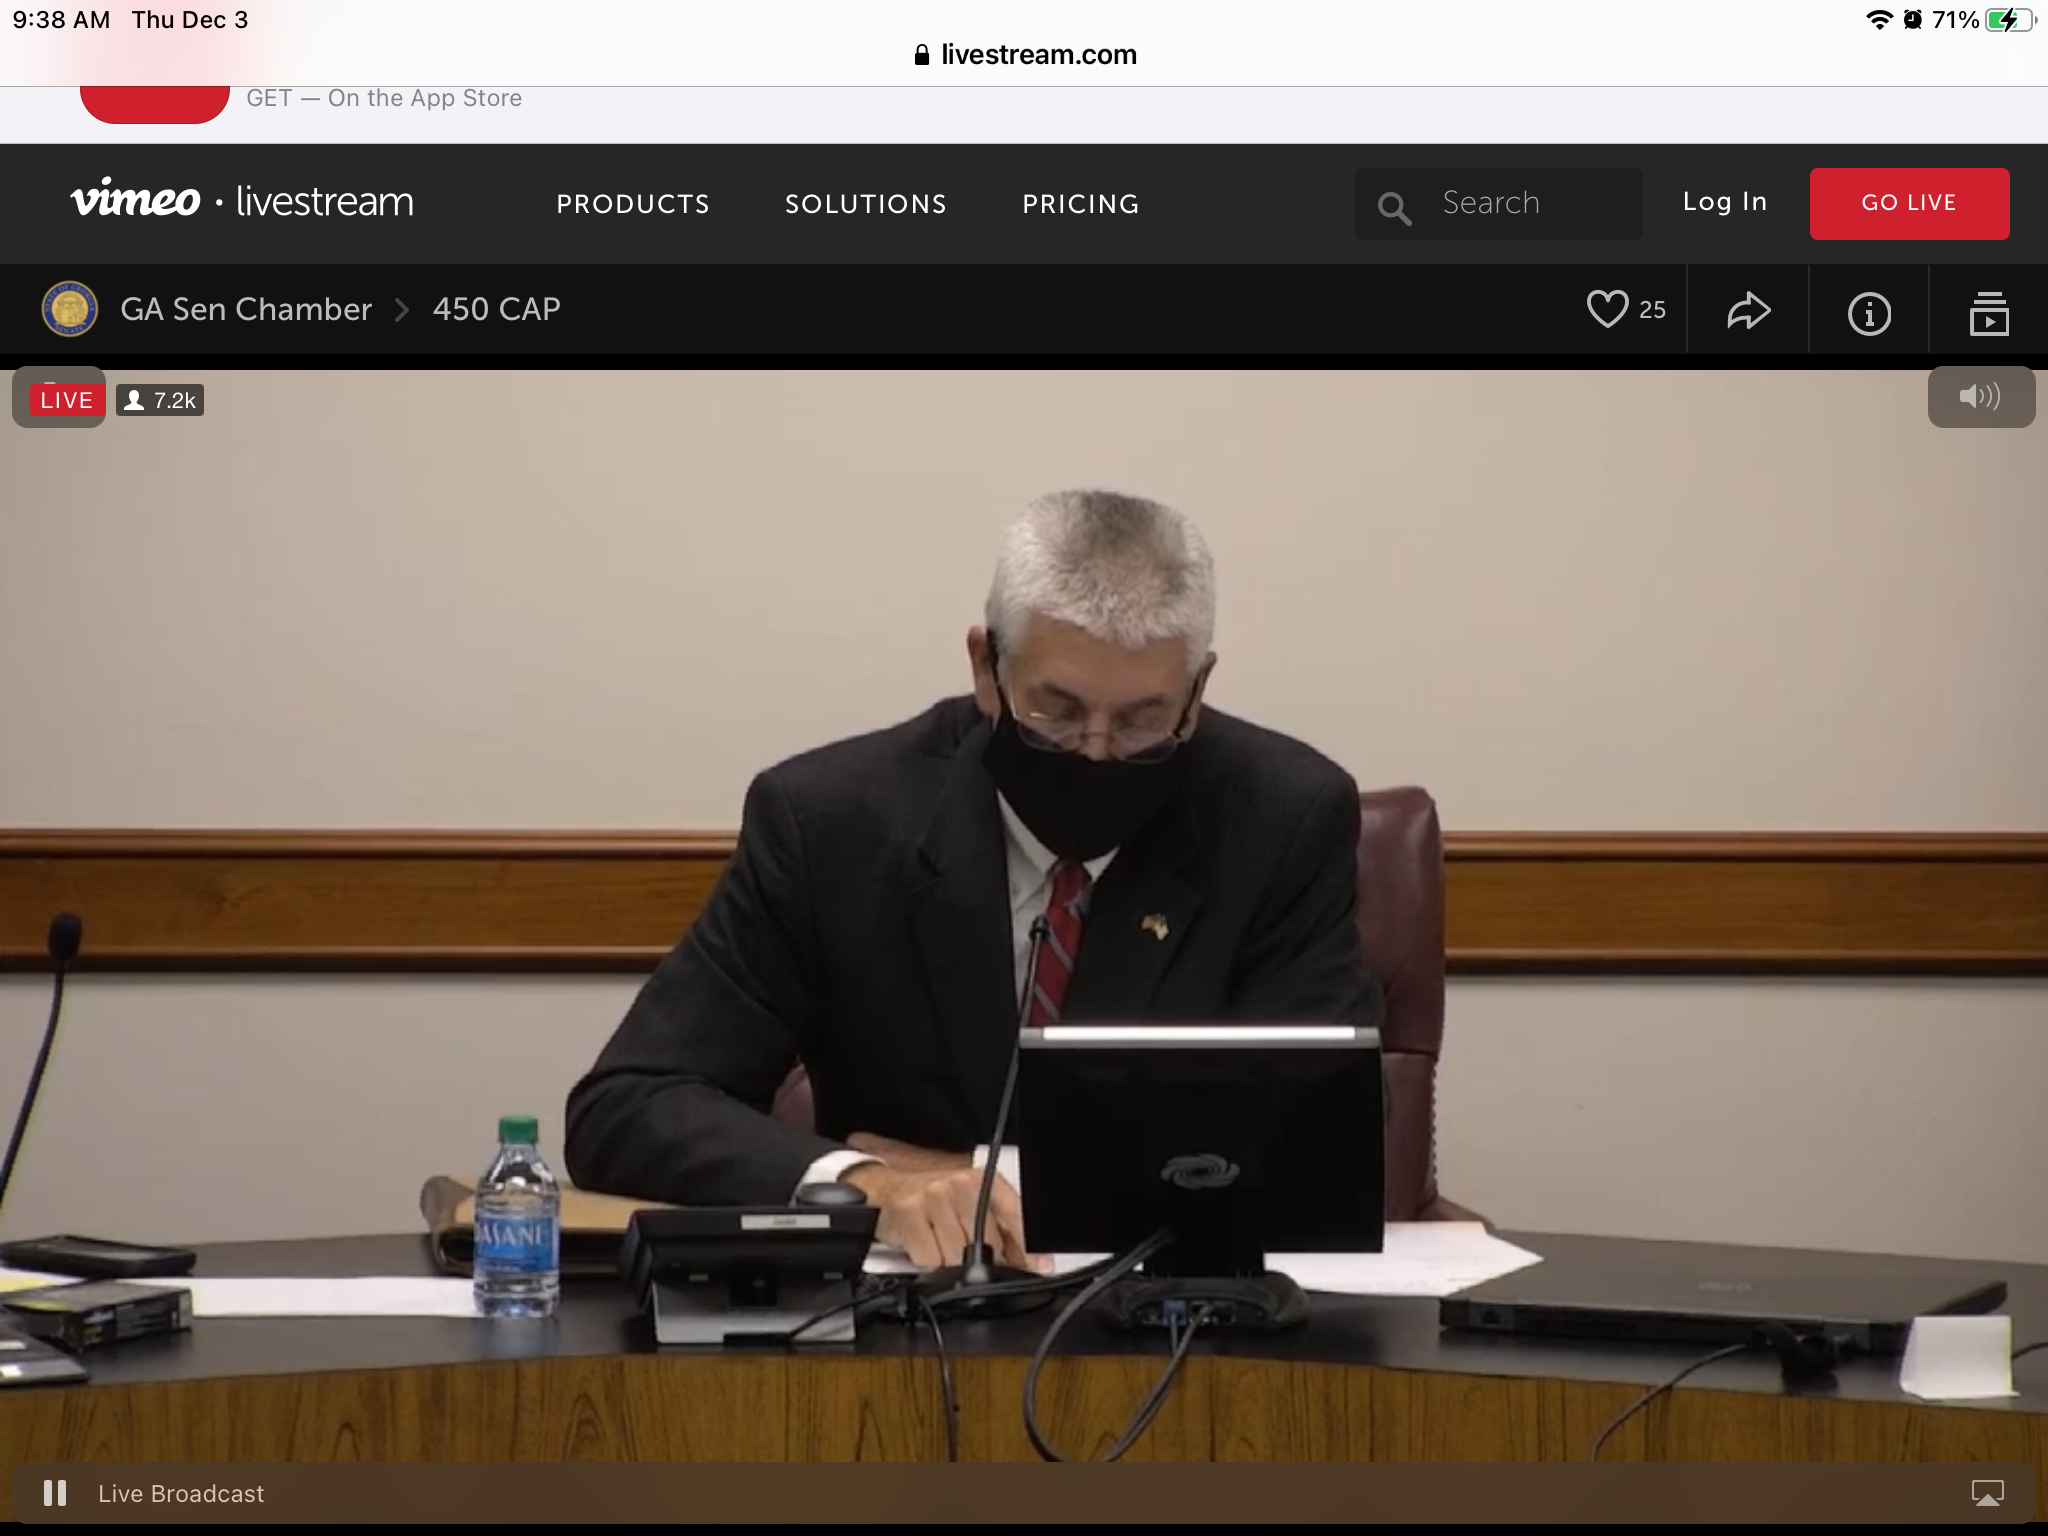Click the search magnifier icon
2048x1536 pixels.
[1394, 208]
